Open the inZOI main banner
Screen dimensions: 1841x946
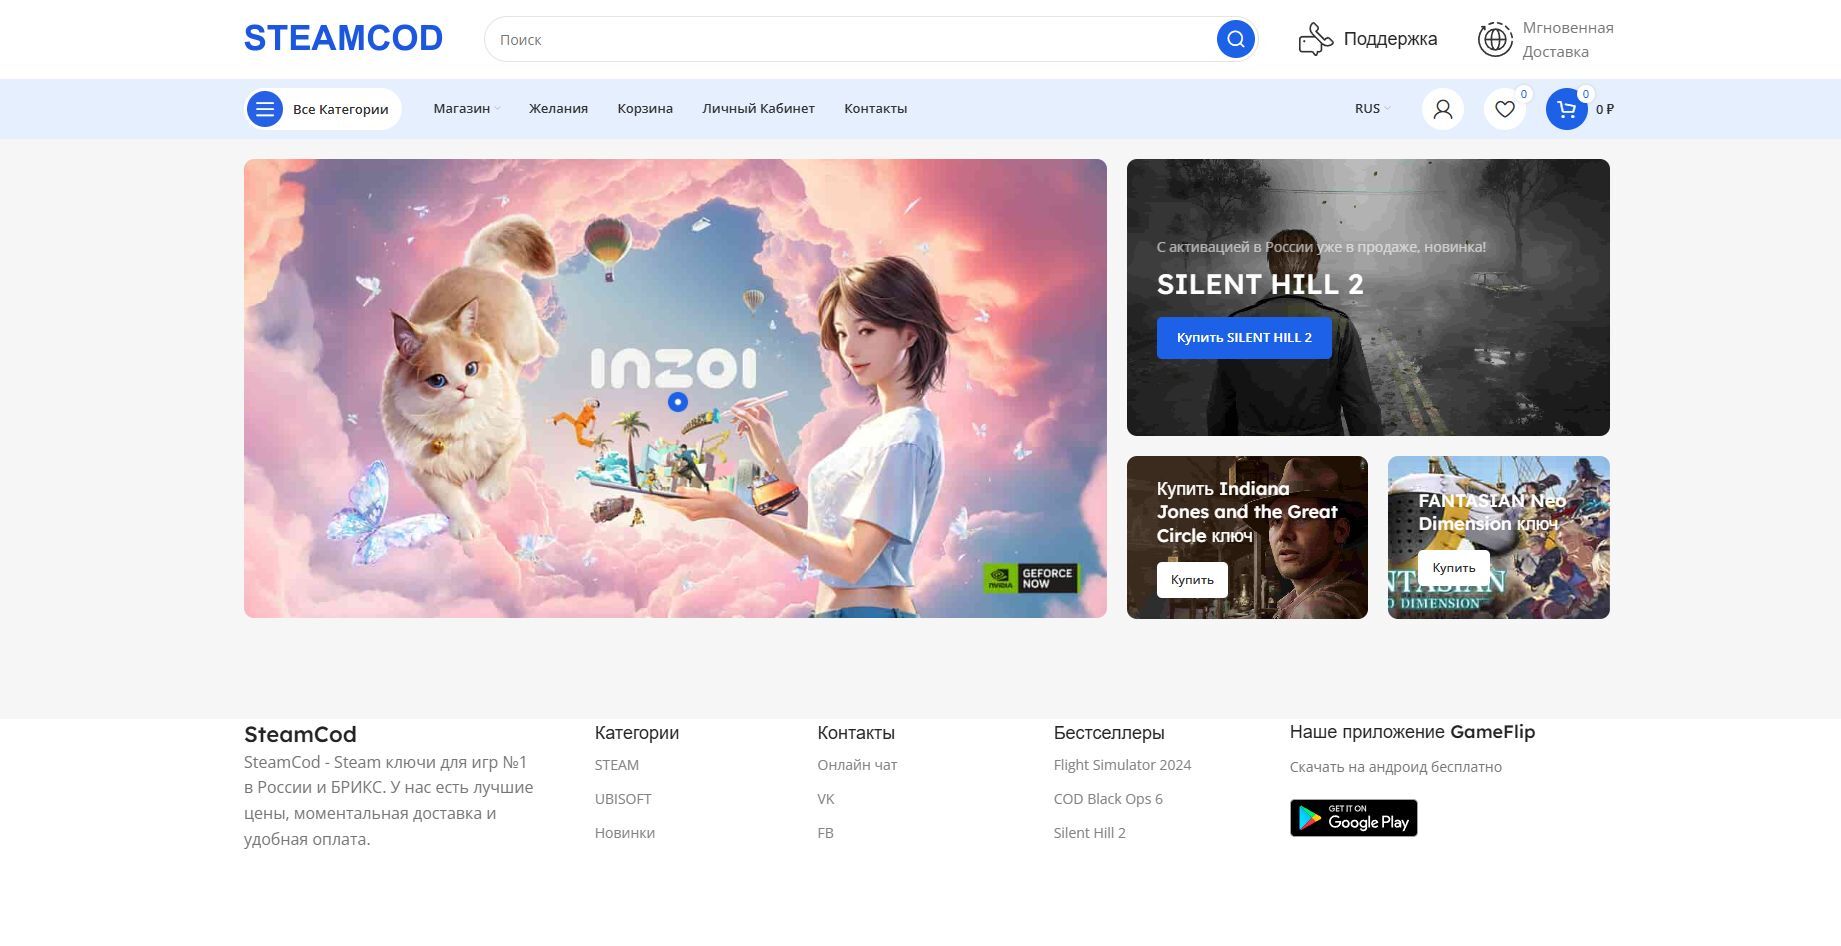point(675,388)
